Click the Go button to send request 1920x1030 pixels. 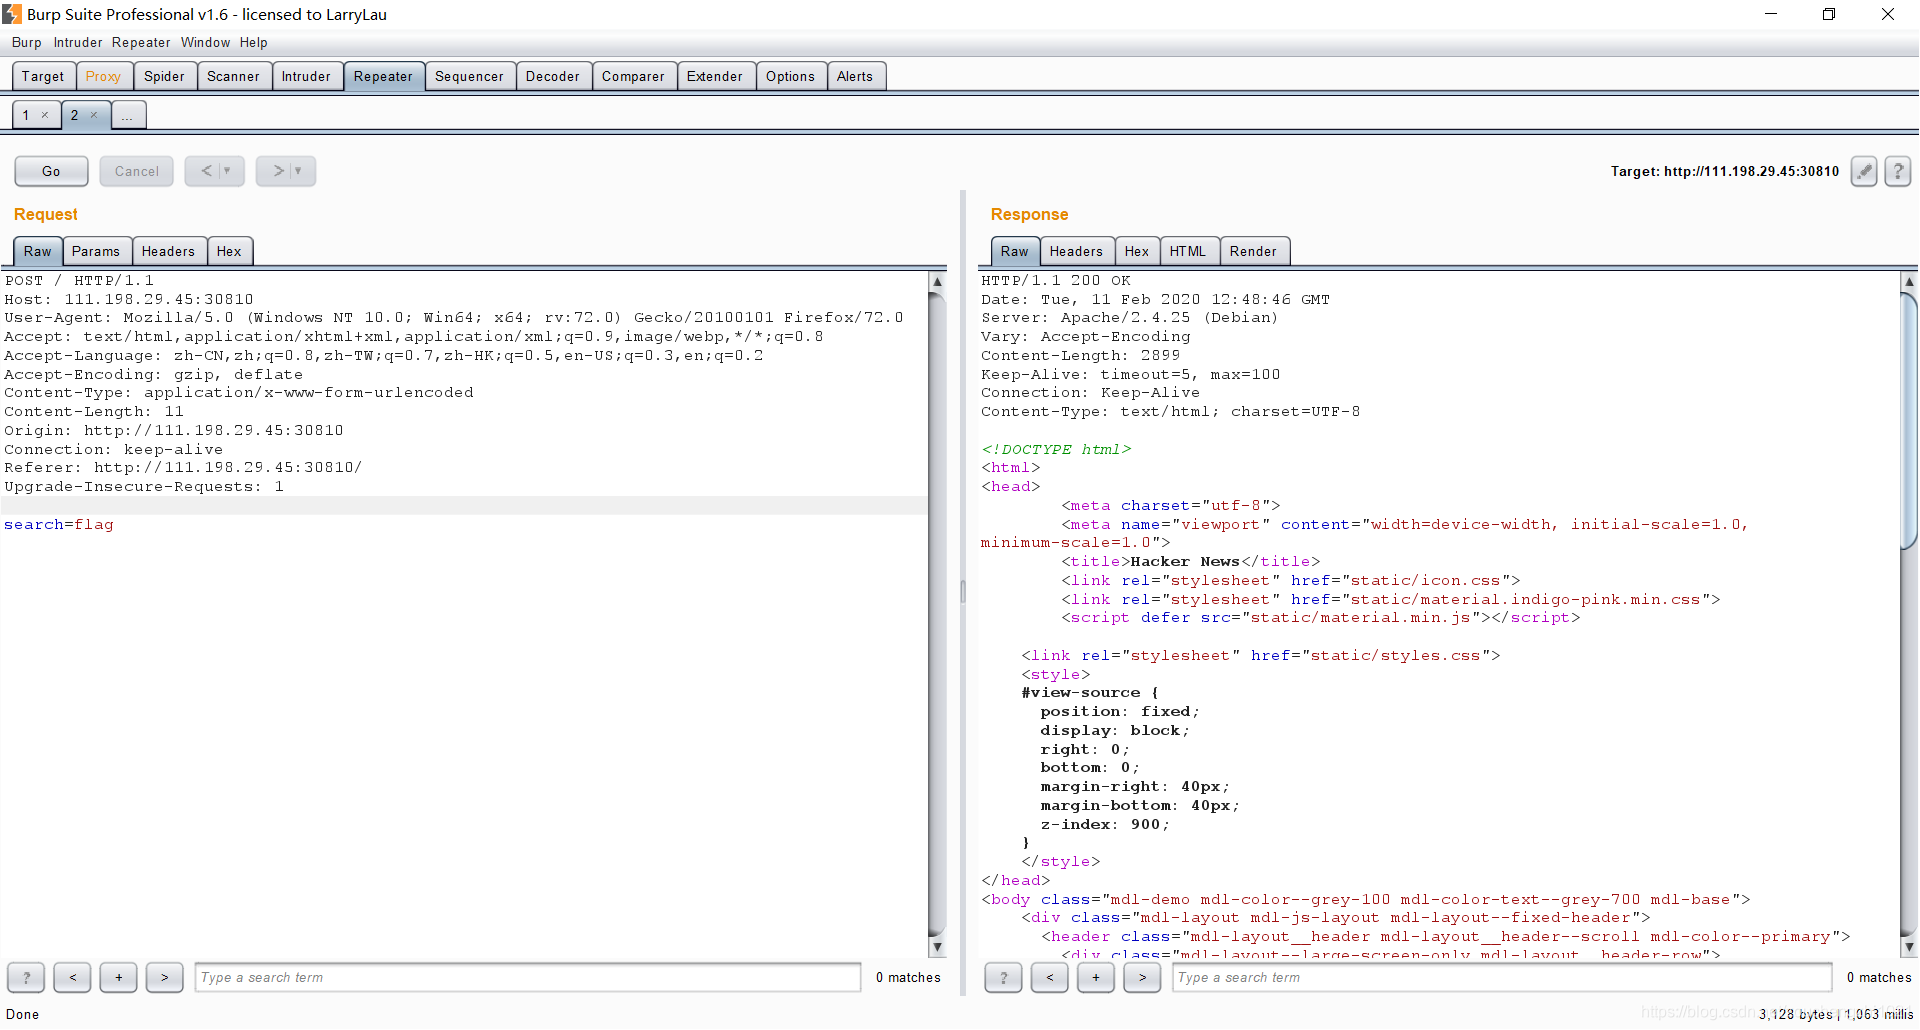pos(51,171)
